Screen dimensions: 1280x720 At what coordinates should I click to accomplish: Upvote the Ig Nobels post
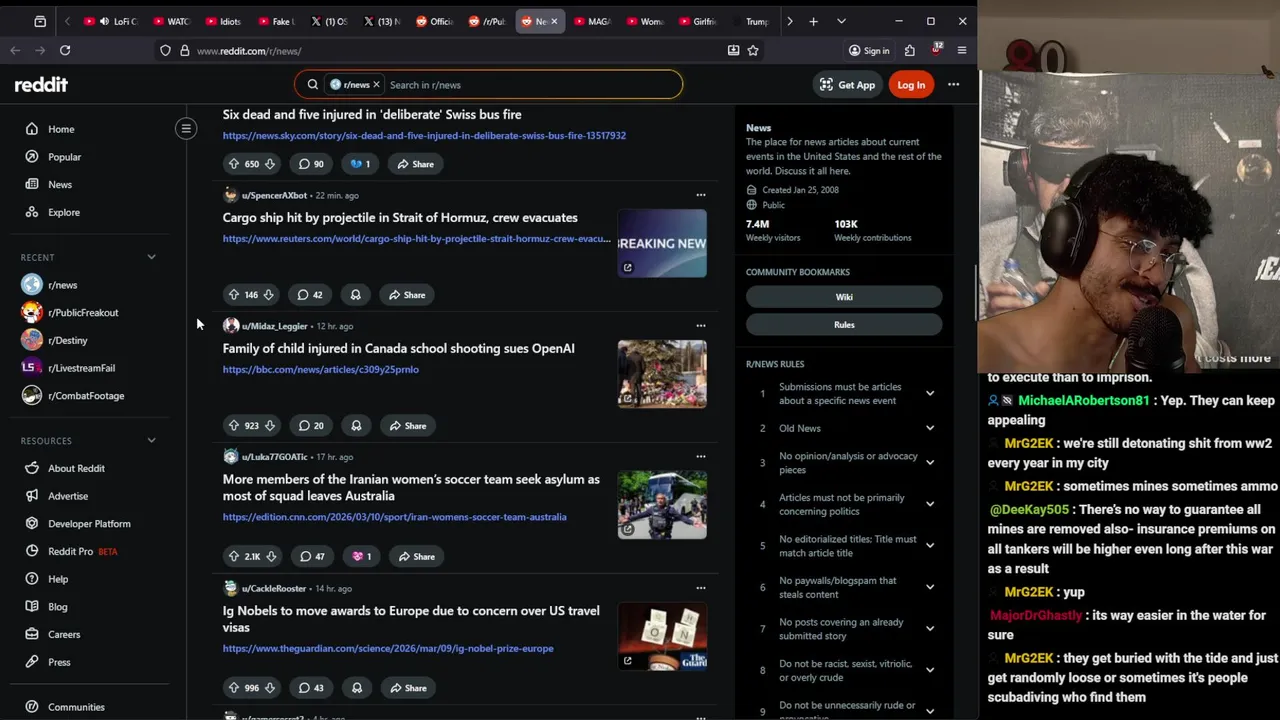point(234,688)
